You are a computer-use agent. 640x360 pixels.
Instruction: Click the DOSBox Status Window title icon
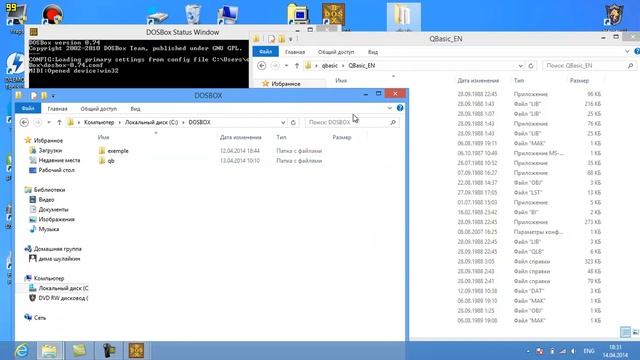34,32
